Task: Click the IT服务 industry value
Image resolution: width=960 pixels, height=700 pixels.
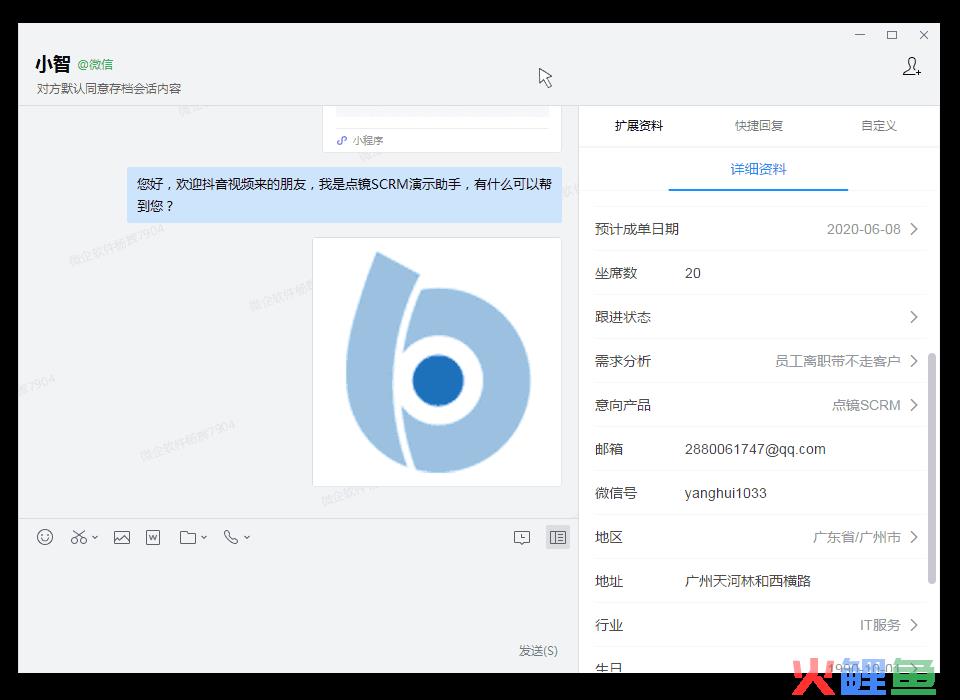Action: [x=880, y=625]
